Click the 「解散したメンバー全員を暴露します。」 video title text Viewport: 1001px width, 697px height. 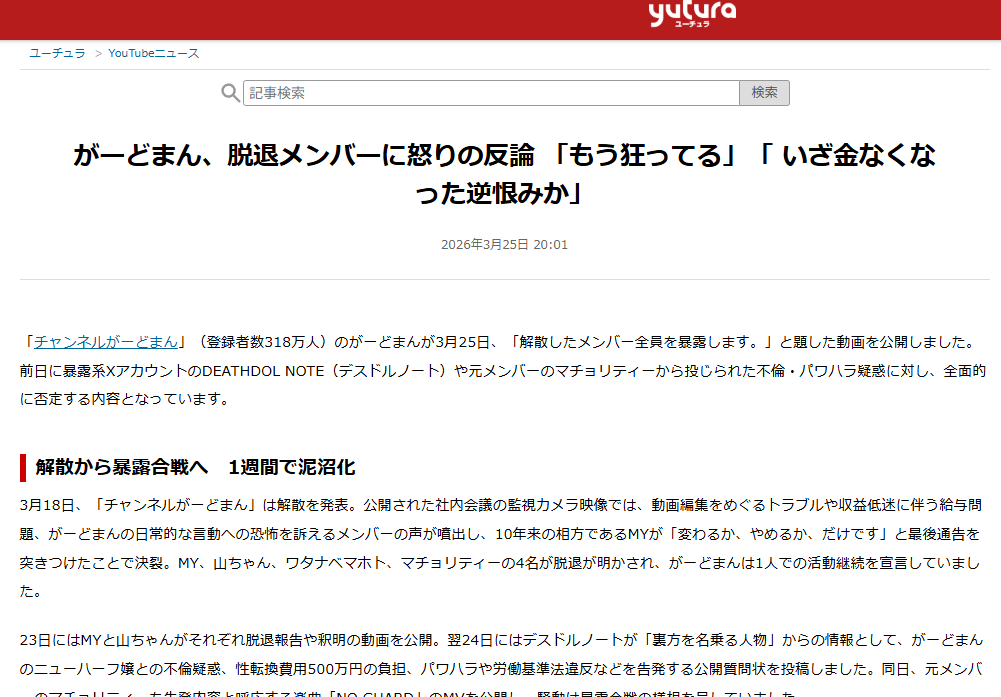pos(643,342)
